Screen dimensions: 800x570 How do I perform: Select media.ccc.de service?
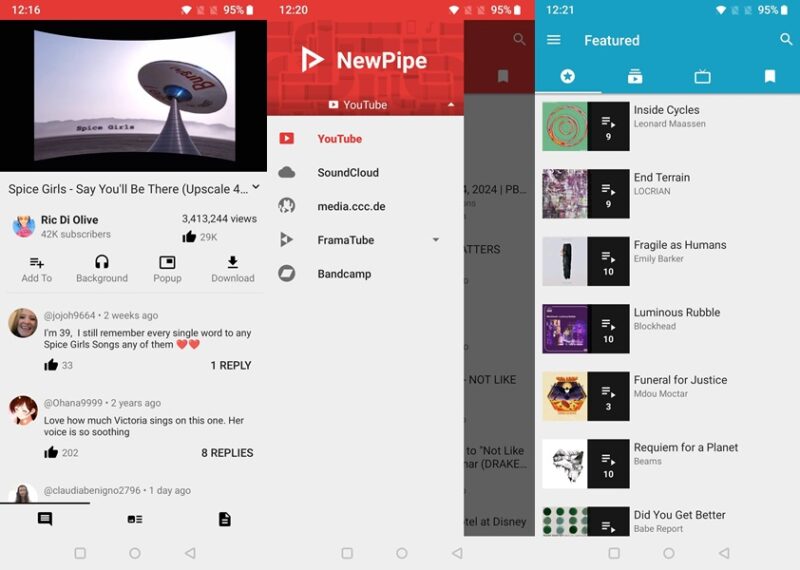(365, 206)
